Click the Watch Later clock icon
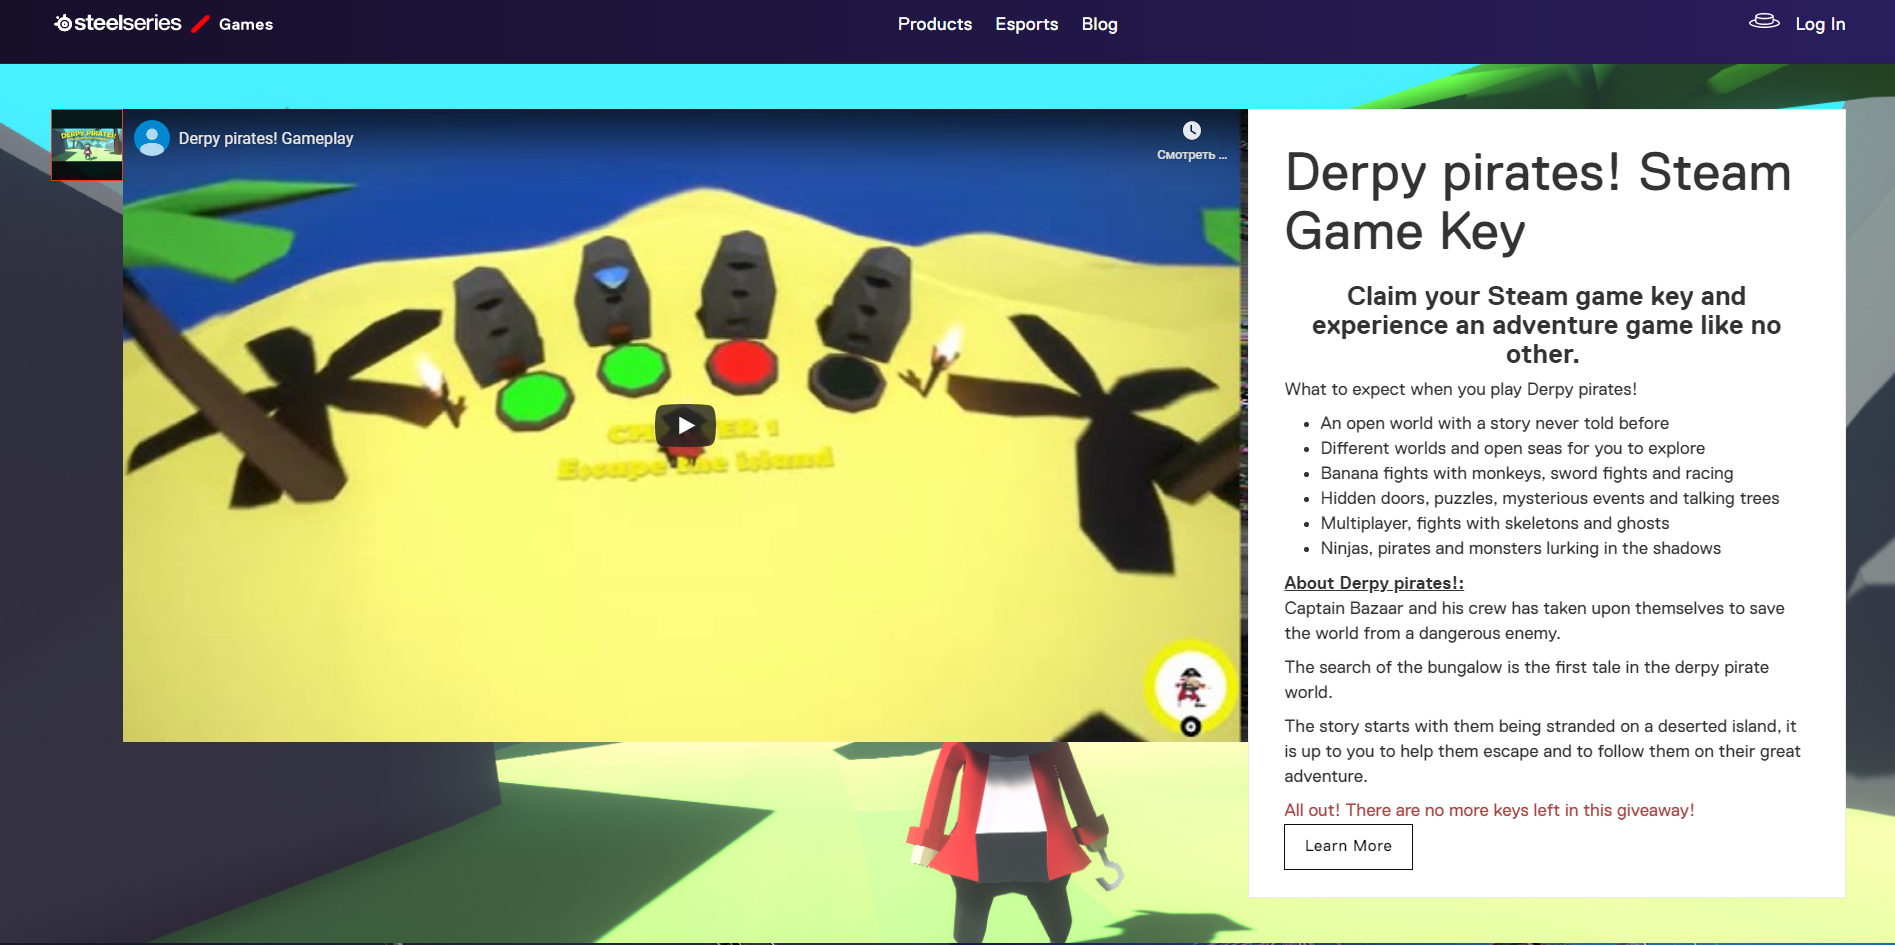1895x945 pixels. (1191, 131)
